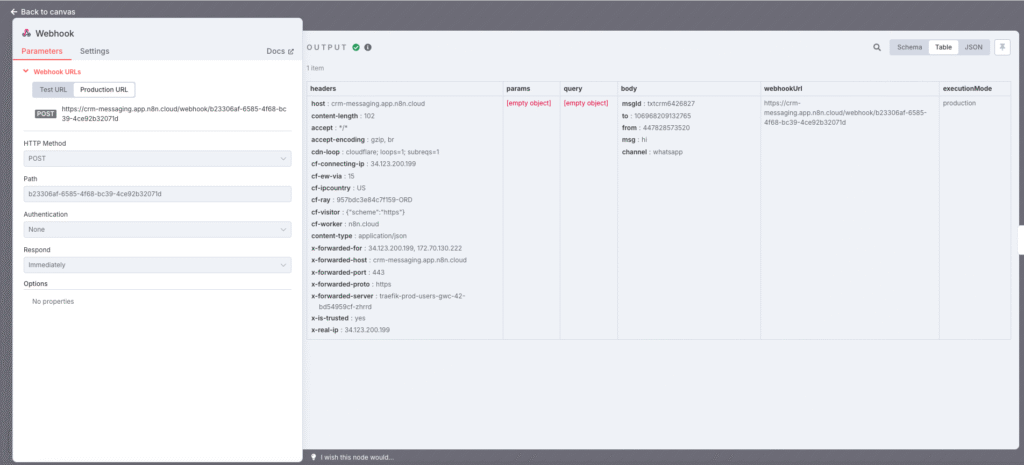The height and width of the screenshot is (465, 1024).
Task: Switch to the Parameters tab
Action: coord(42,51)
